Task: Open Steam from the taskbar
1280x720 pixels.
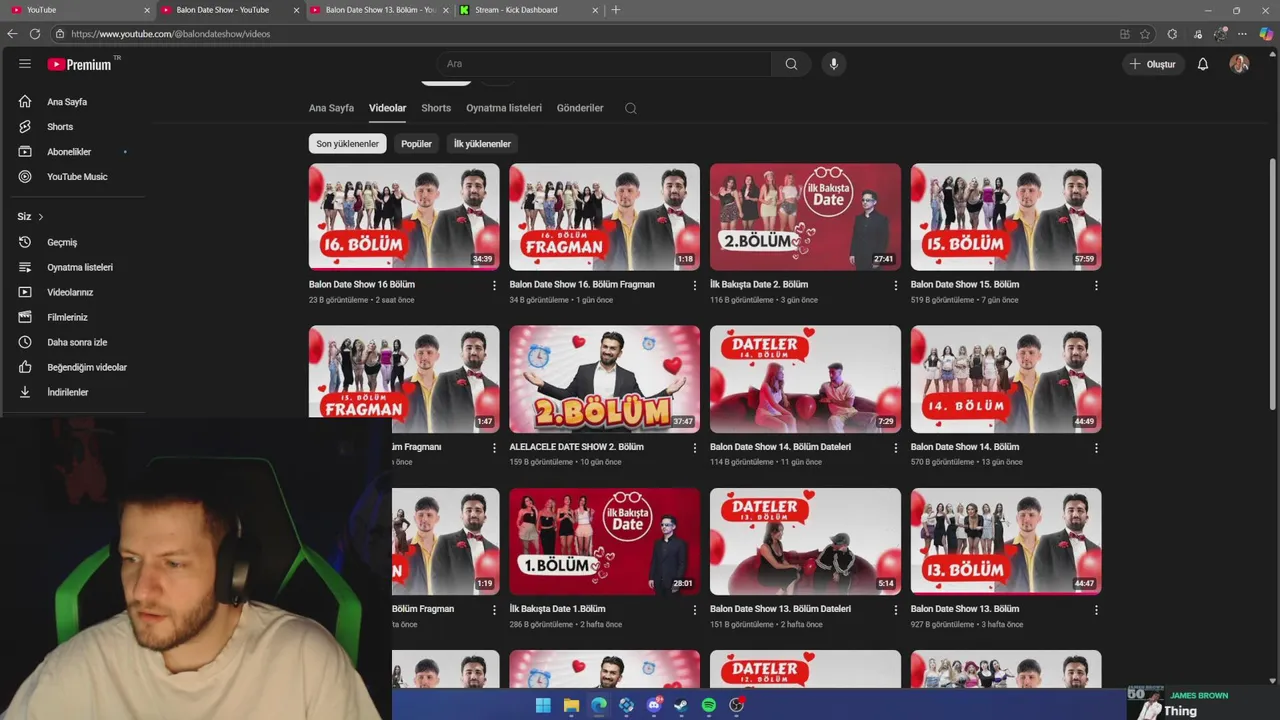Action: tap(681, 705)
